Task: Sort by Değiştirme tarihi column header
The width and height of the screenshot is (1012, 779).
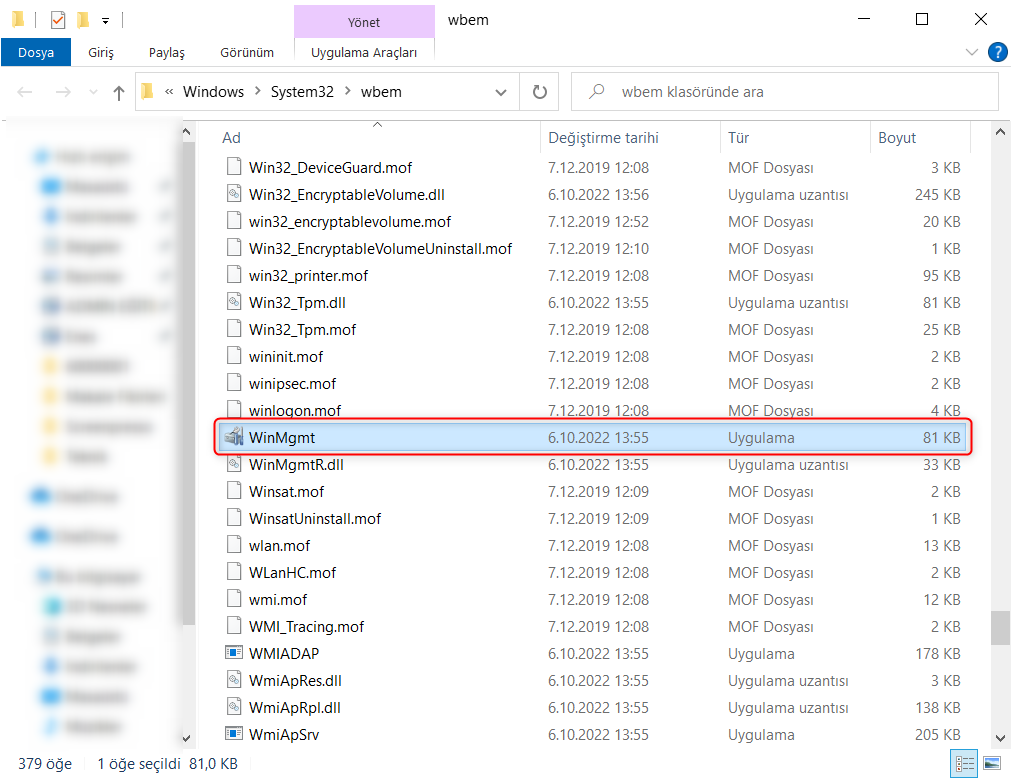Action: click(x=603, y=137)
